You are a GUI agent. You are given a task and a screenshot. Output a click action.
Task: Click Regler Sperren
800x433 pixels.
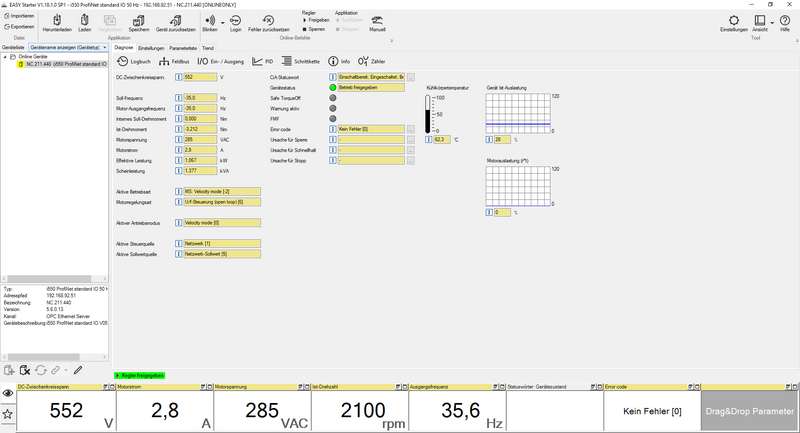coord(314,29)
